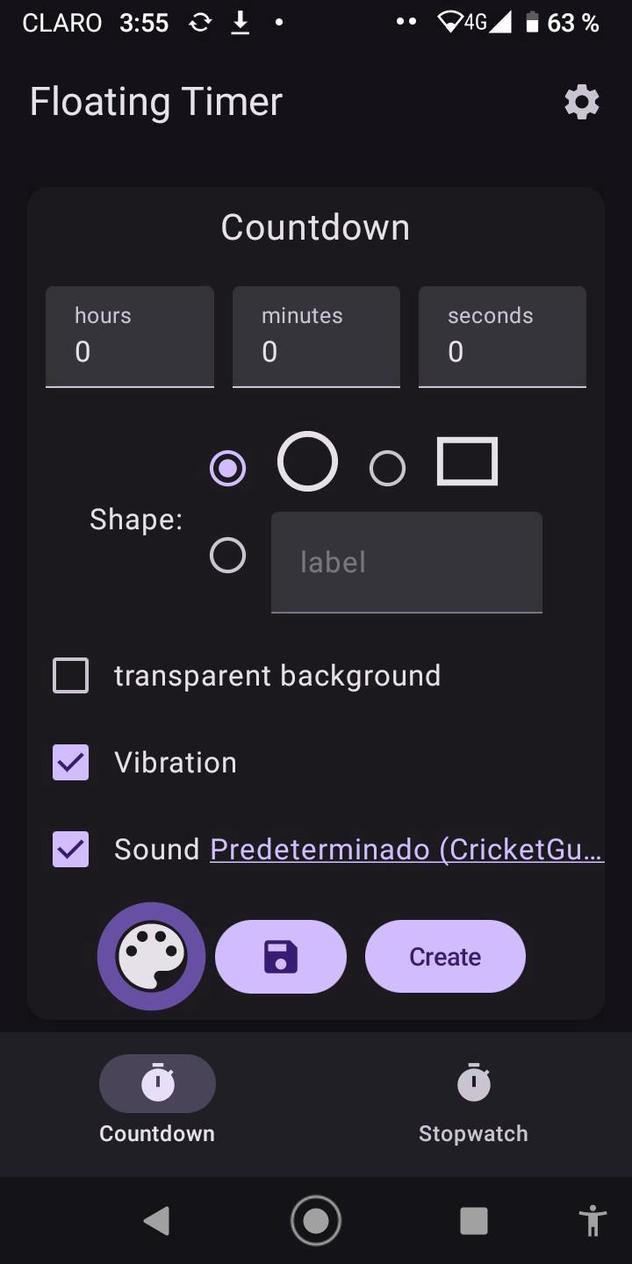
Task: Enable transparent background
Action: [70, 675]
